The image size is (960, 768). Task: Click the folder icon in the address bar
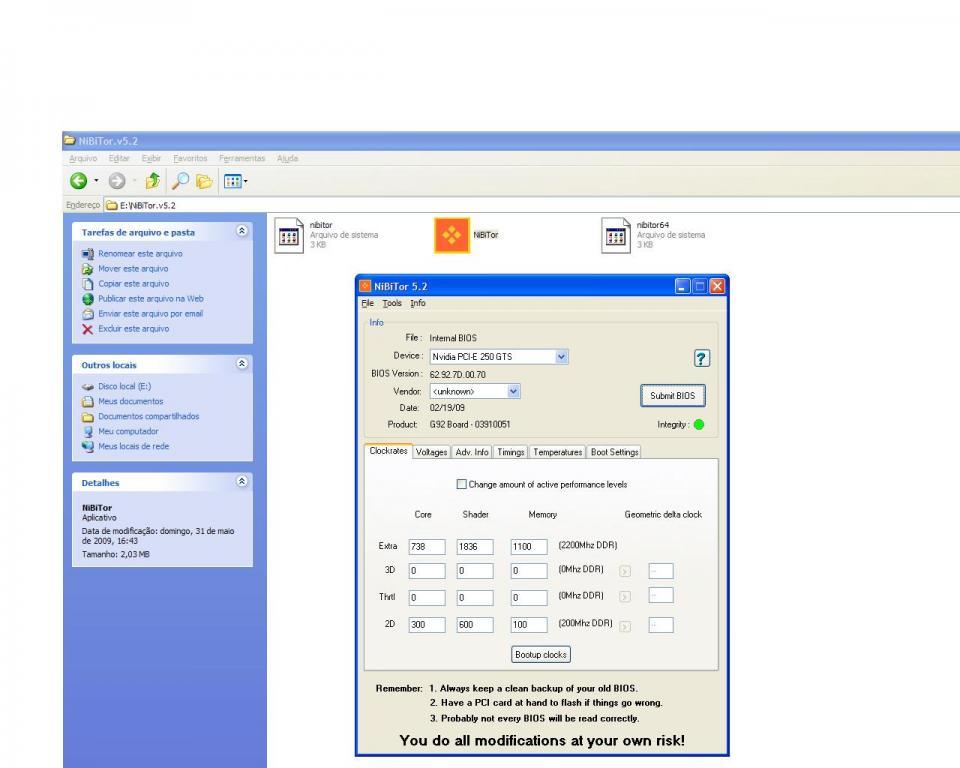point(111,205)
